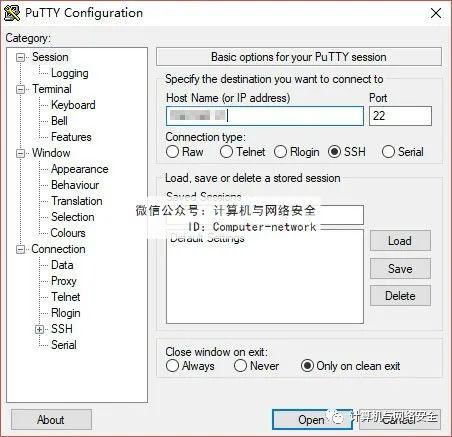This screenshot has height=437, width=452.
Task: Open Appearance settings category
Action: pos(80,169)
